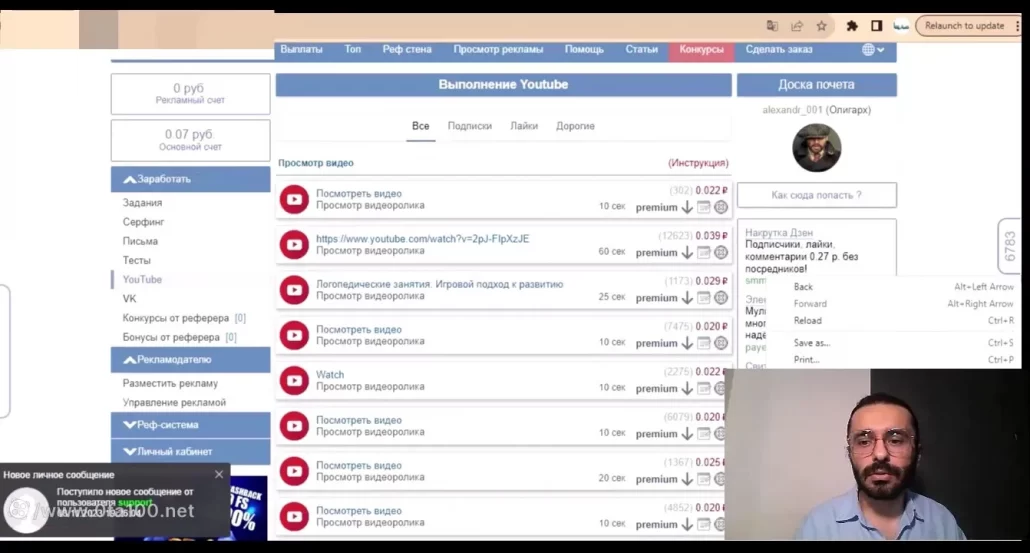Click the YouTube play icon of the first task

pos(294,199)
